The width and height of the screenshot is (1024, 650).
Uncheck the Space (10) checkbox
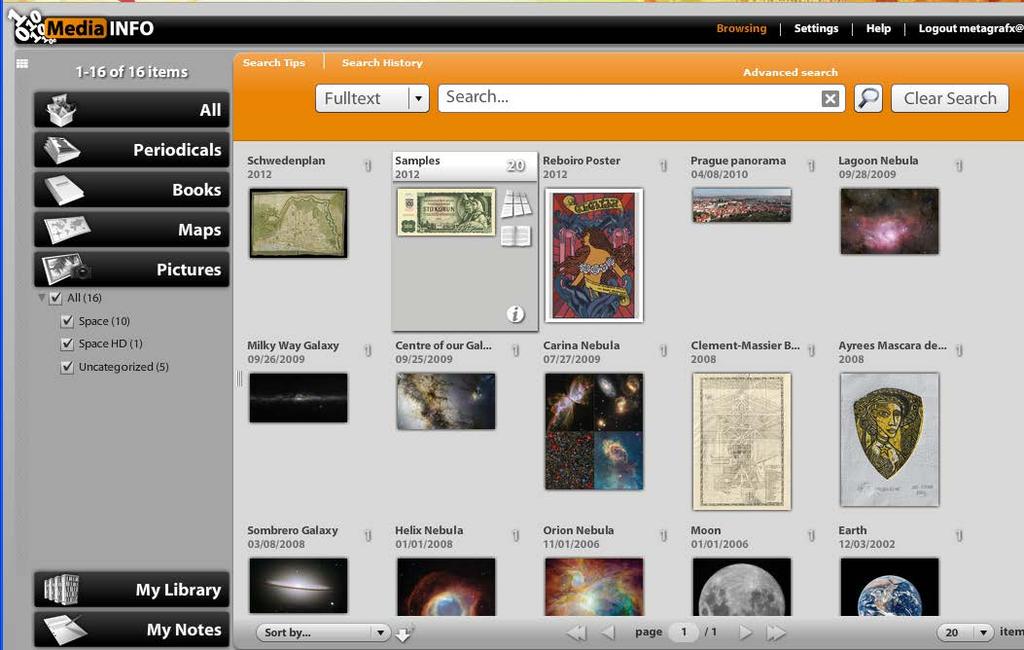(x=67, y=321)
